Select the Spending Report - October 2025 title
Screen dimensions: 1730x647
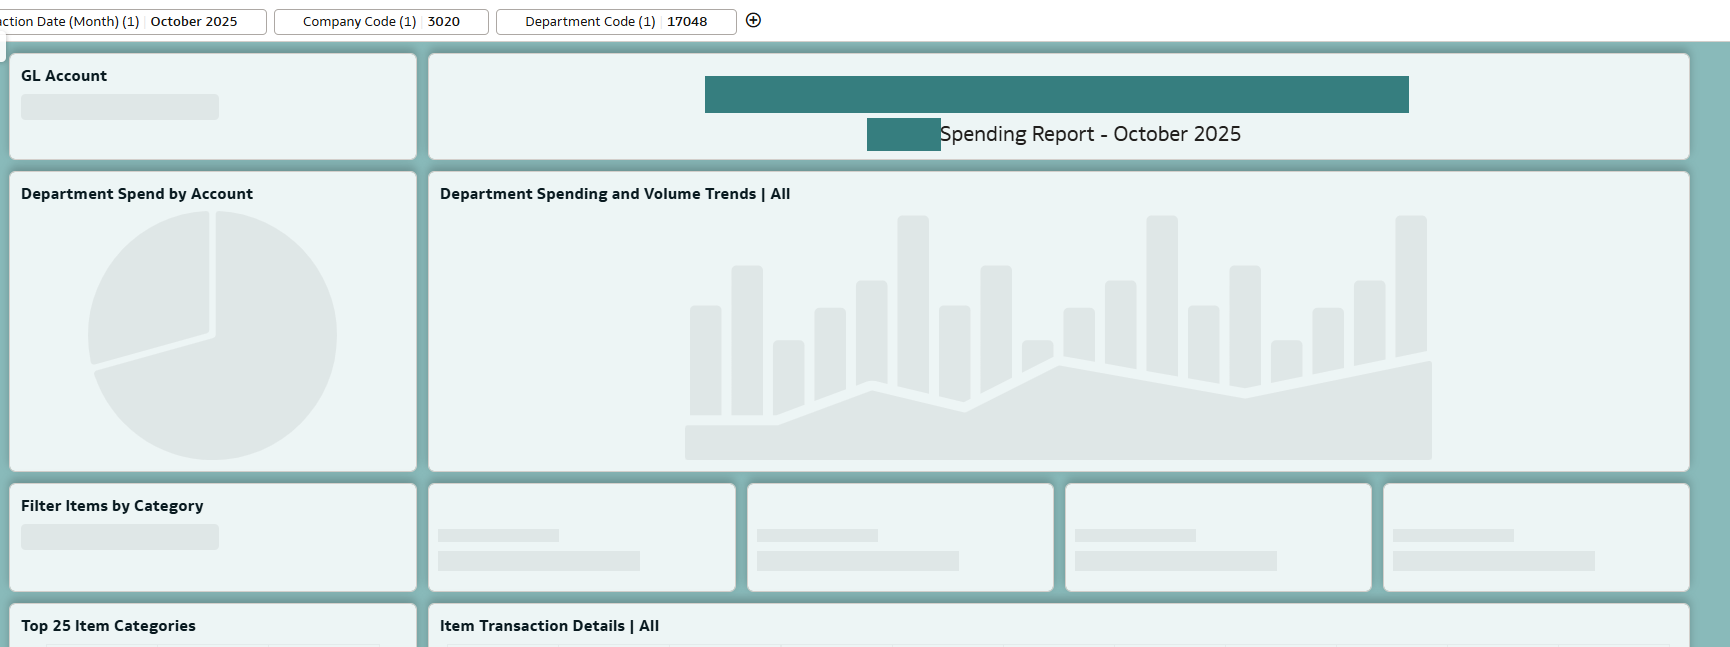(1090, 134)
